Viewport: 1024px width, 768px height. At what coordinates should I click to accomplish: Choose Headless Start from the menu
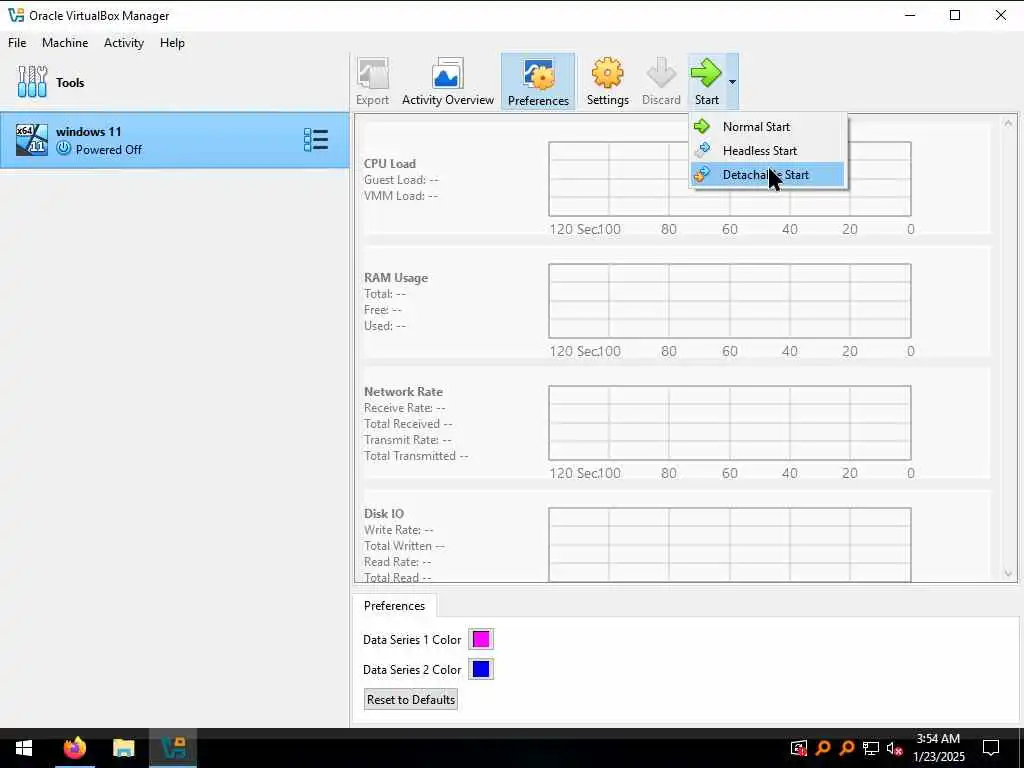768,151
